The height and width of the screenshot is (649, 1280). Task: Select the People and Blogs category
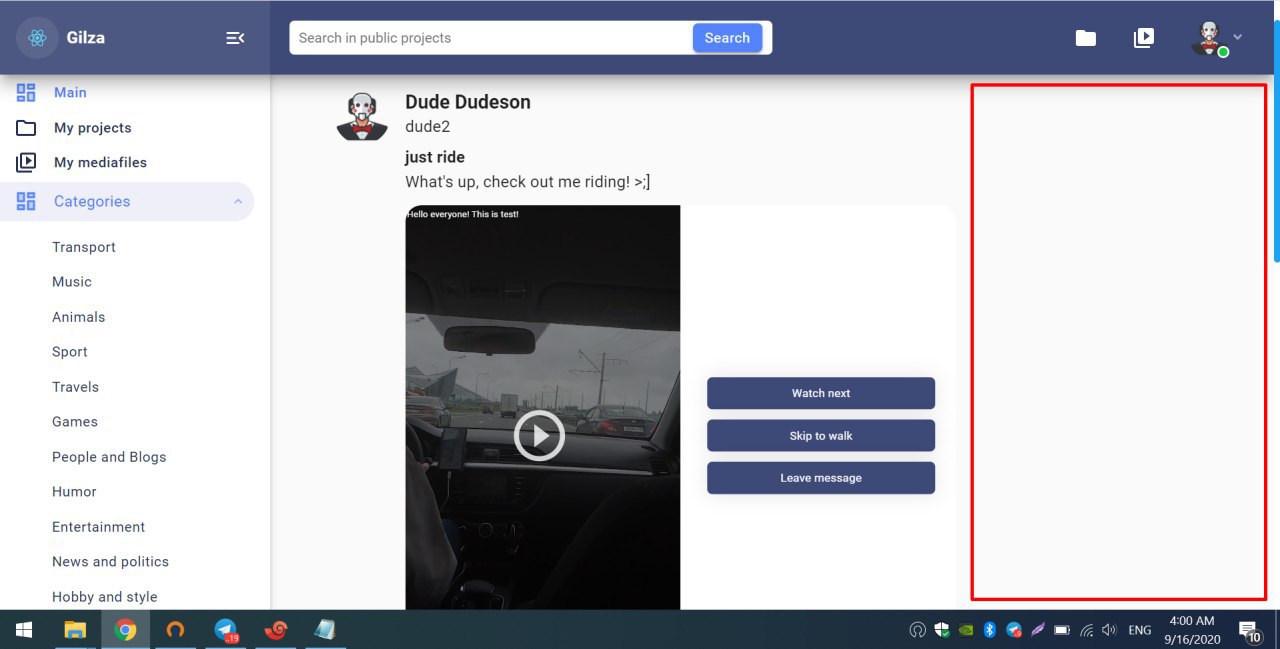click(x=109, y=457)
